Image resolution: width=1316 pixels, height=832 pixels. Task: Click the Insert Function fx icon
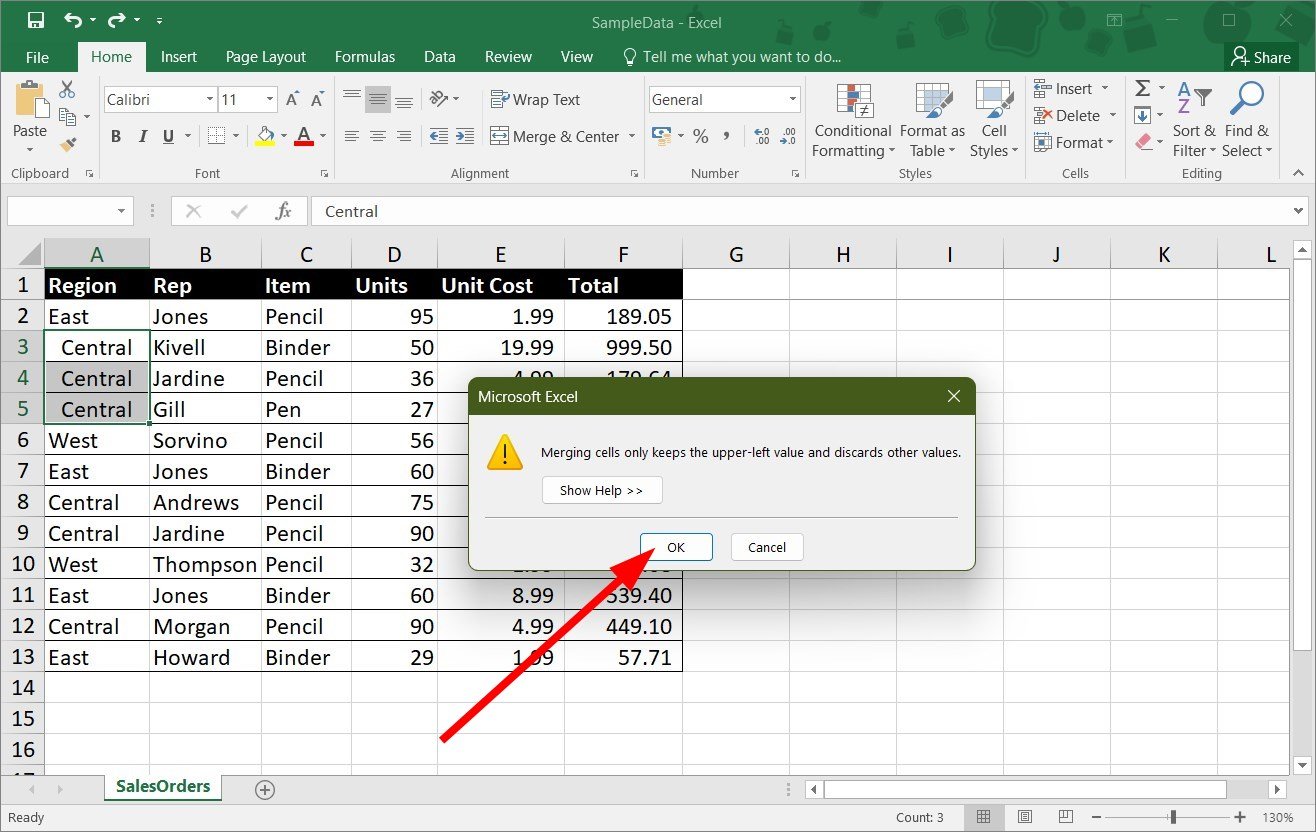(x=284, y=211)
